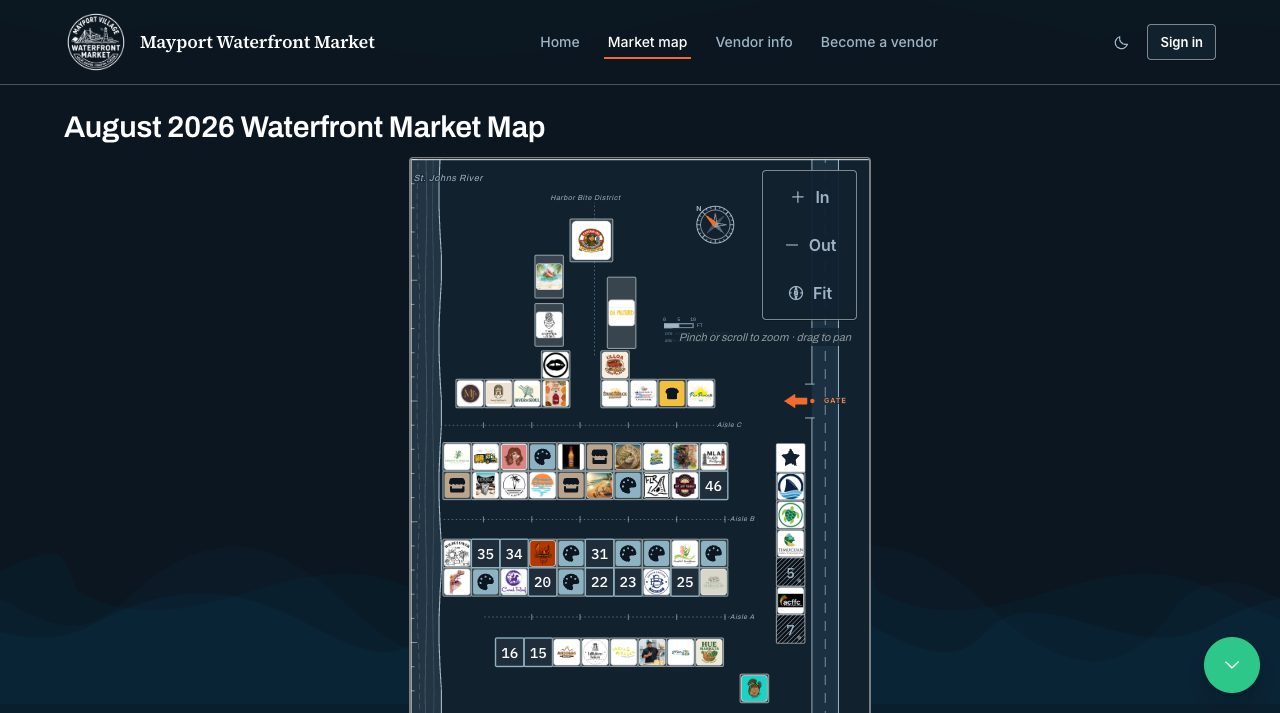Viewport: 1280px width, 713px height.
Task: Click hatched booth 7 by the road
Action: 790,630
